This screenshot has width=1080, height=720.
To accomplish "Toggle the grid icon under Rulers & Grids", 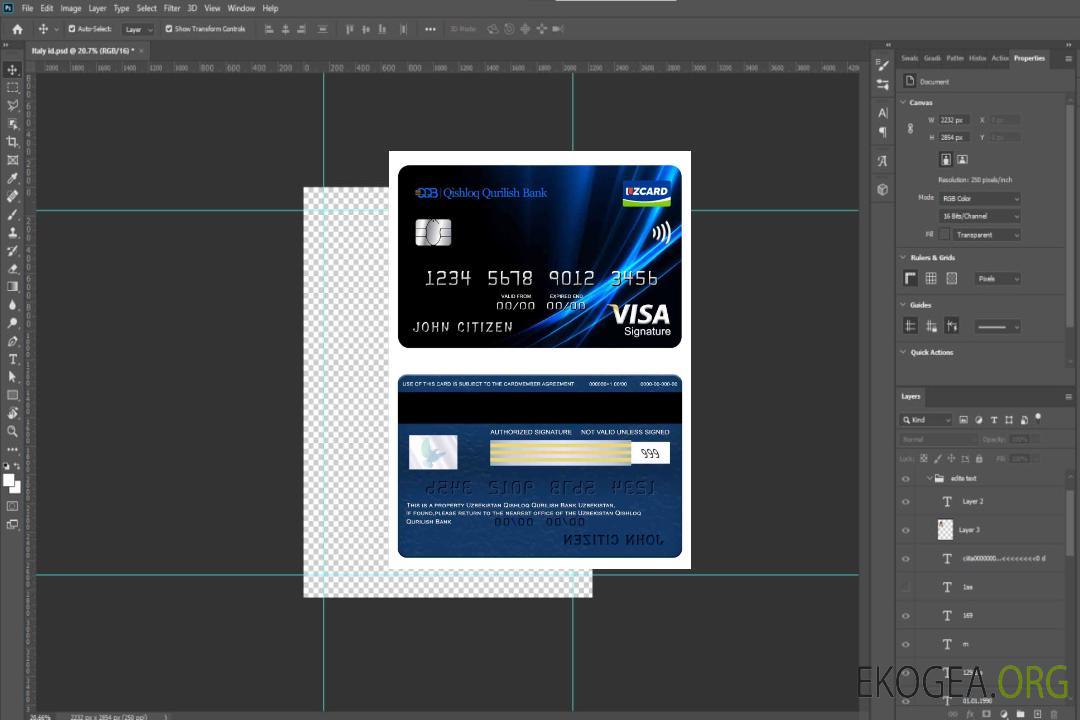I will (931, 278).
